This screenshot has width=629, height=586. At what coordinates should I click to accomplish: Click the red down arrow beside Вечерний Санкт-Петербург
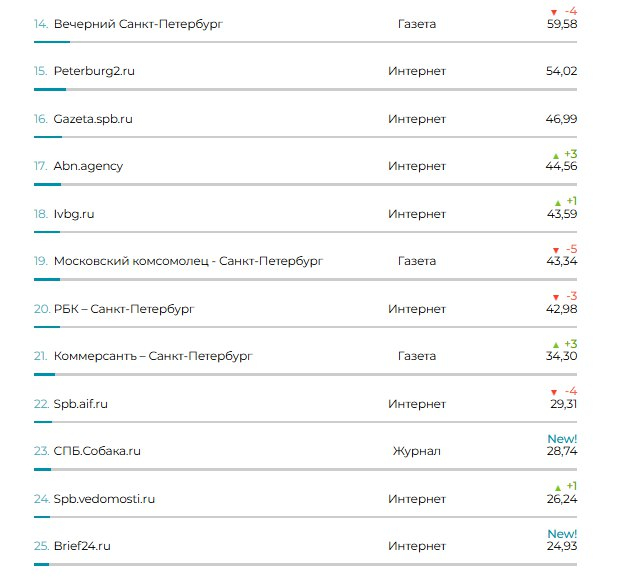point(554,12)
